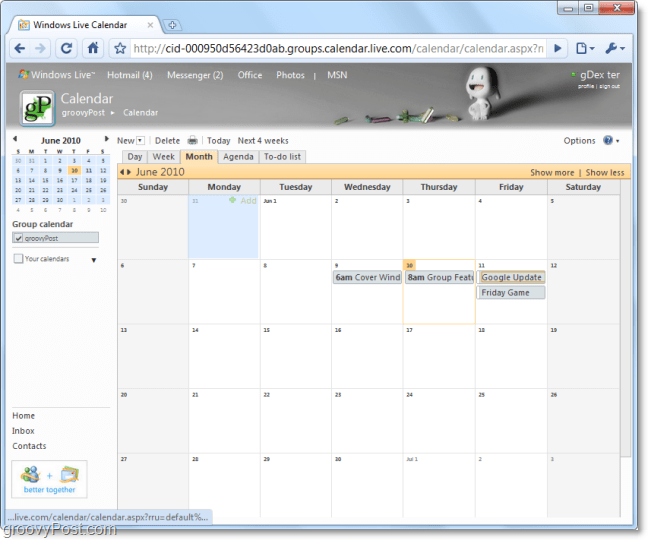
Task: Open Messenger (2) in the header
Action: click(195, 75)
